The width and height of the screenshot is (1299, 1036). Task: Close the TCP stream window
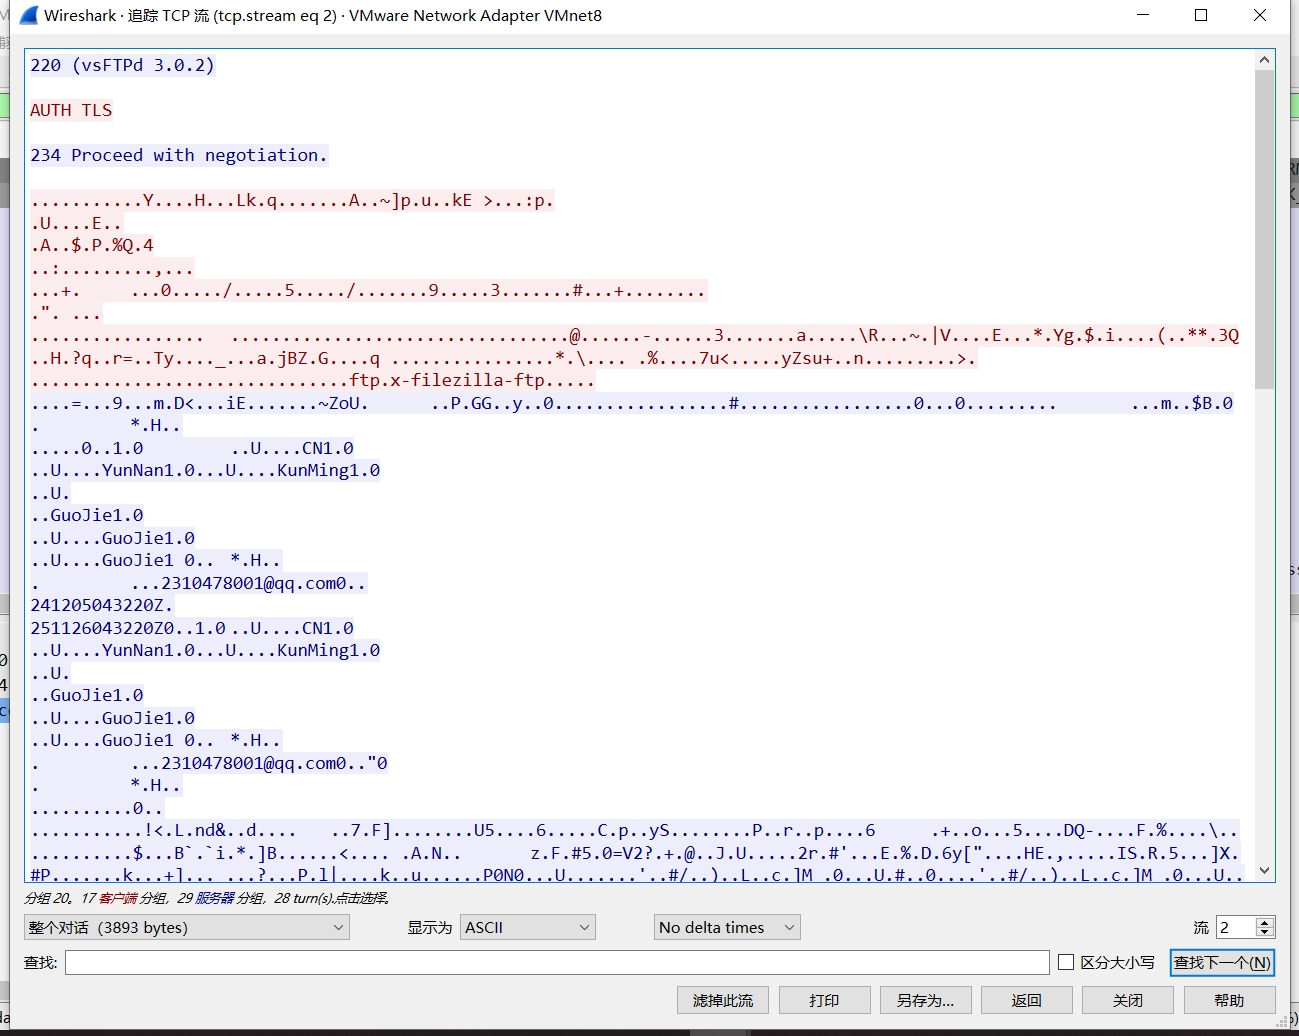click(1260, 15)
